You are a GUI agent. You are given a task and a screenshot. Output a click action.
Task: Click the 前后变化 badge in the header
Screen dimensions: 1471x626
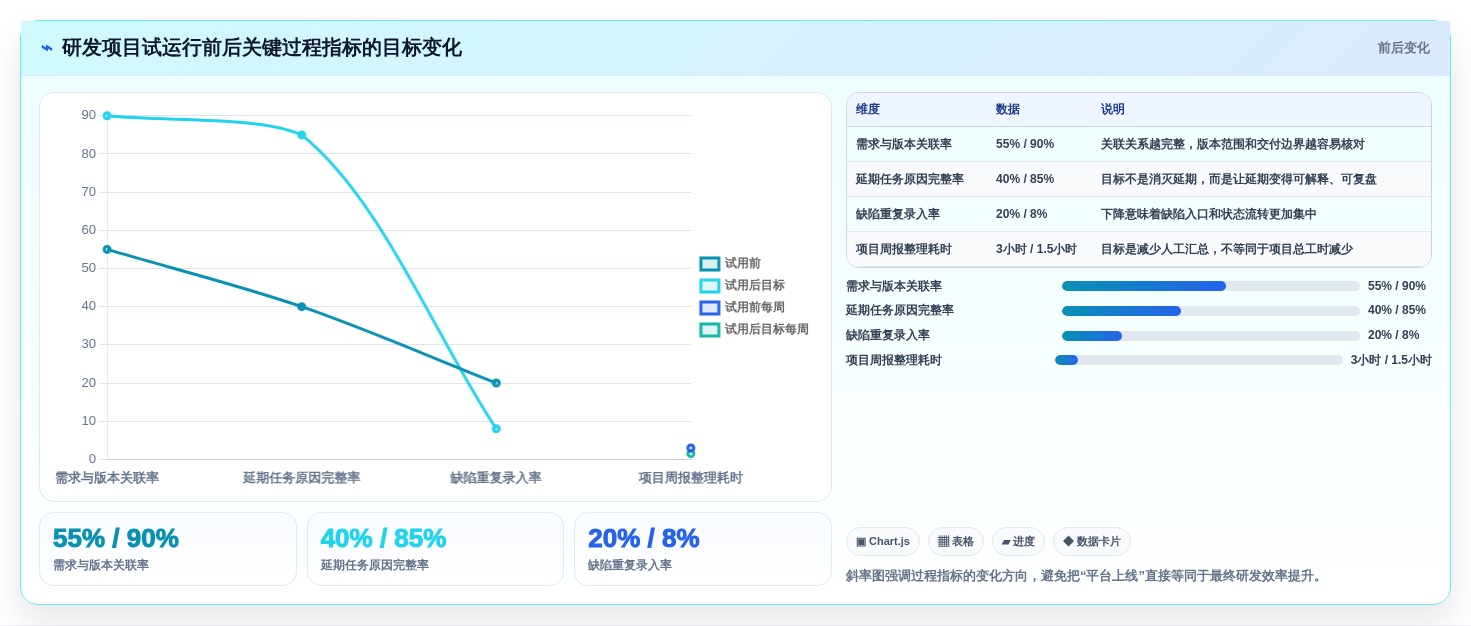click(1403, 48)
